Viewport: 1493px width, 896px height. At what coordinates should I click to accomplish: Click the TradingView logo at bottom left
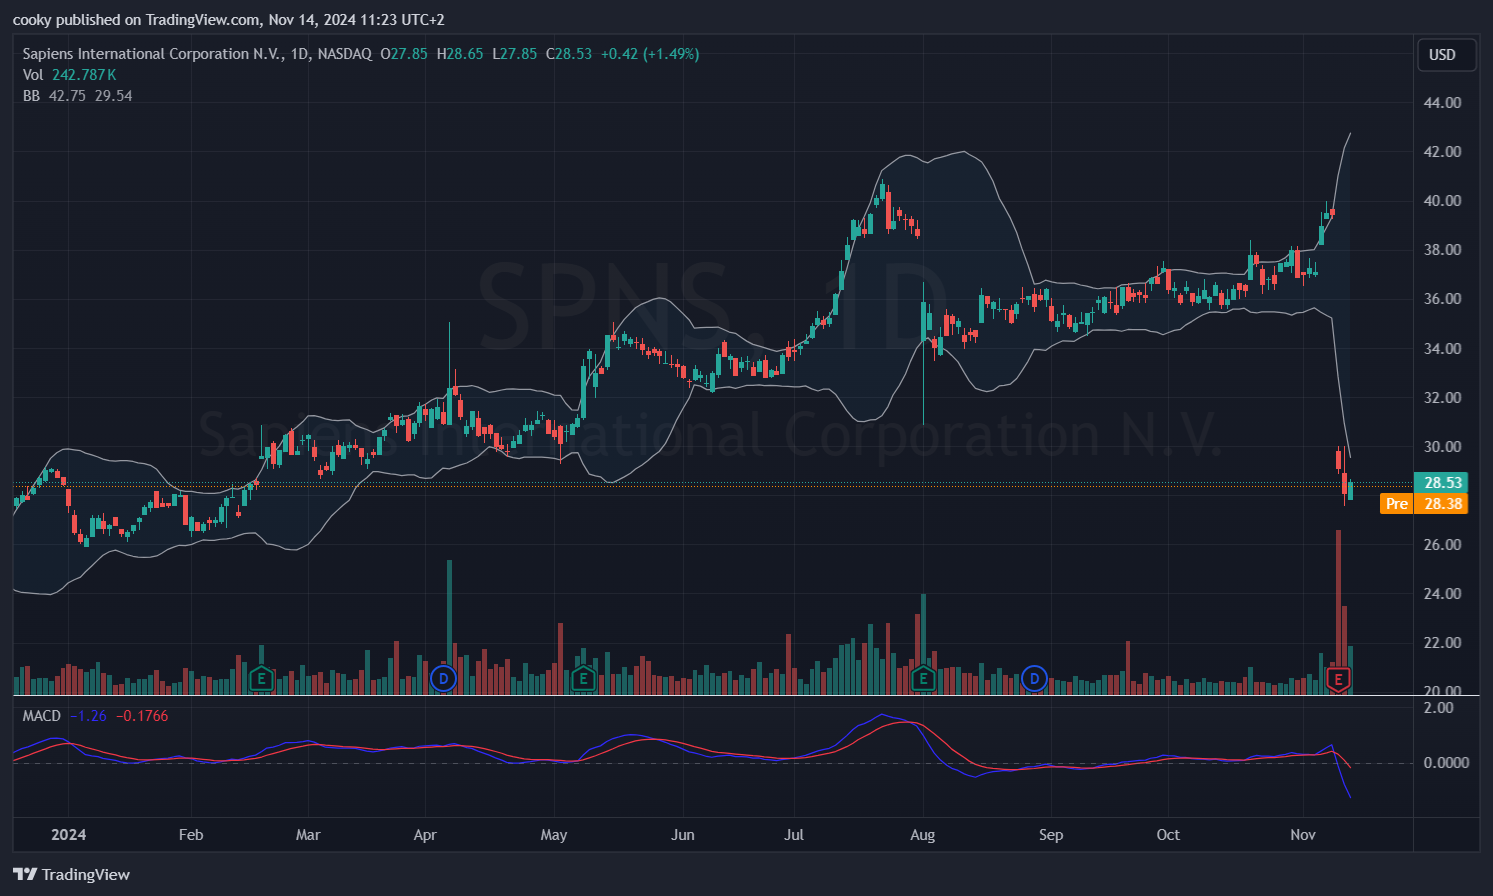coord(72,874)
